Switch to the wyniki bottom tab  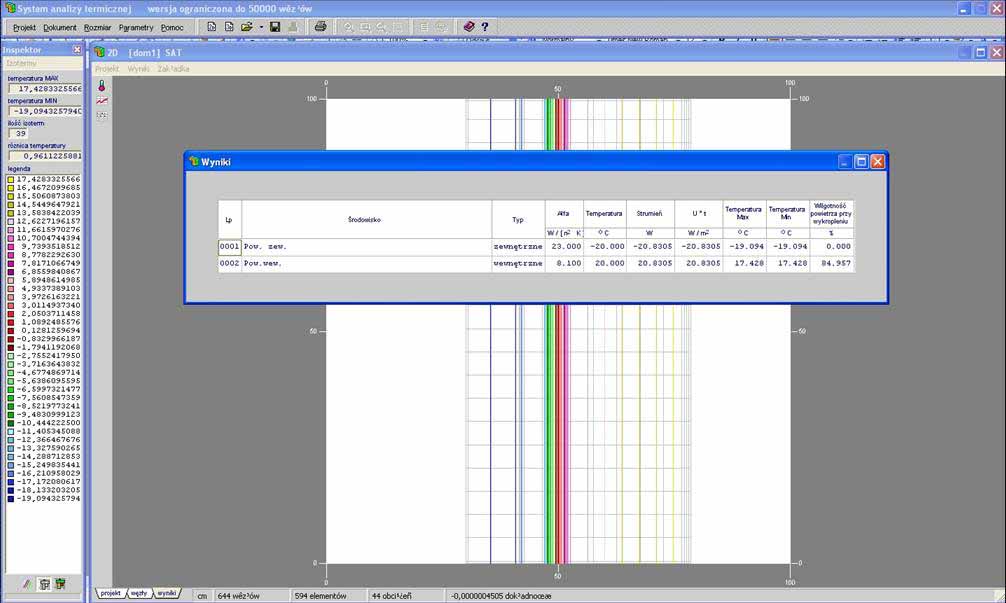(167, 593)
